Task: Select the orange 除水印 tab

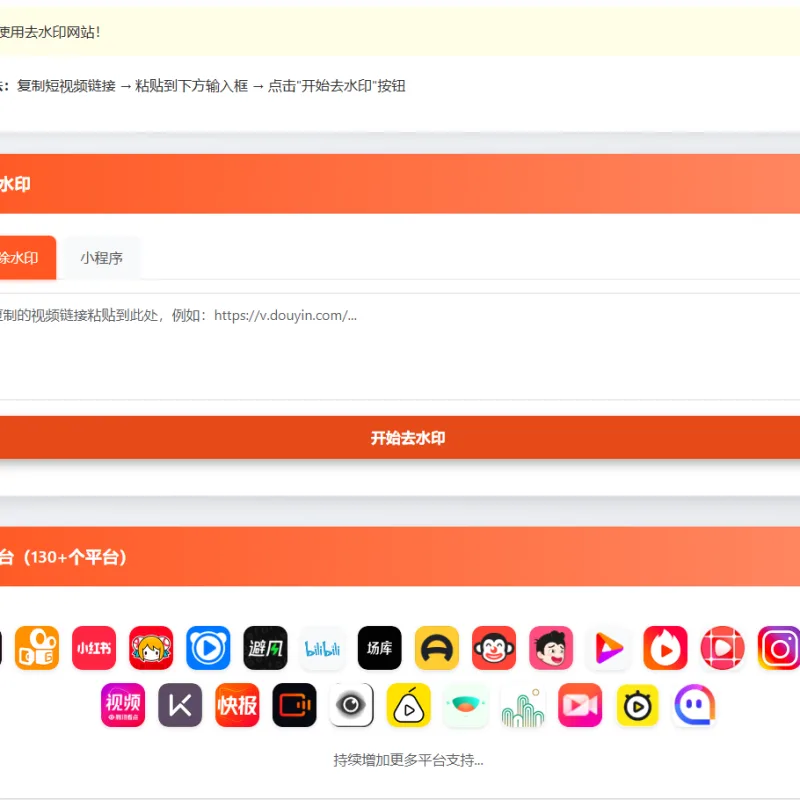Action: tap(28, 258)
